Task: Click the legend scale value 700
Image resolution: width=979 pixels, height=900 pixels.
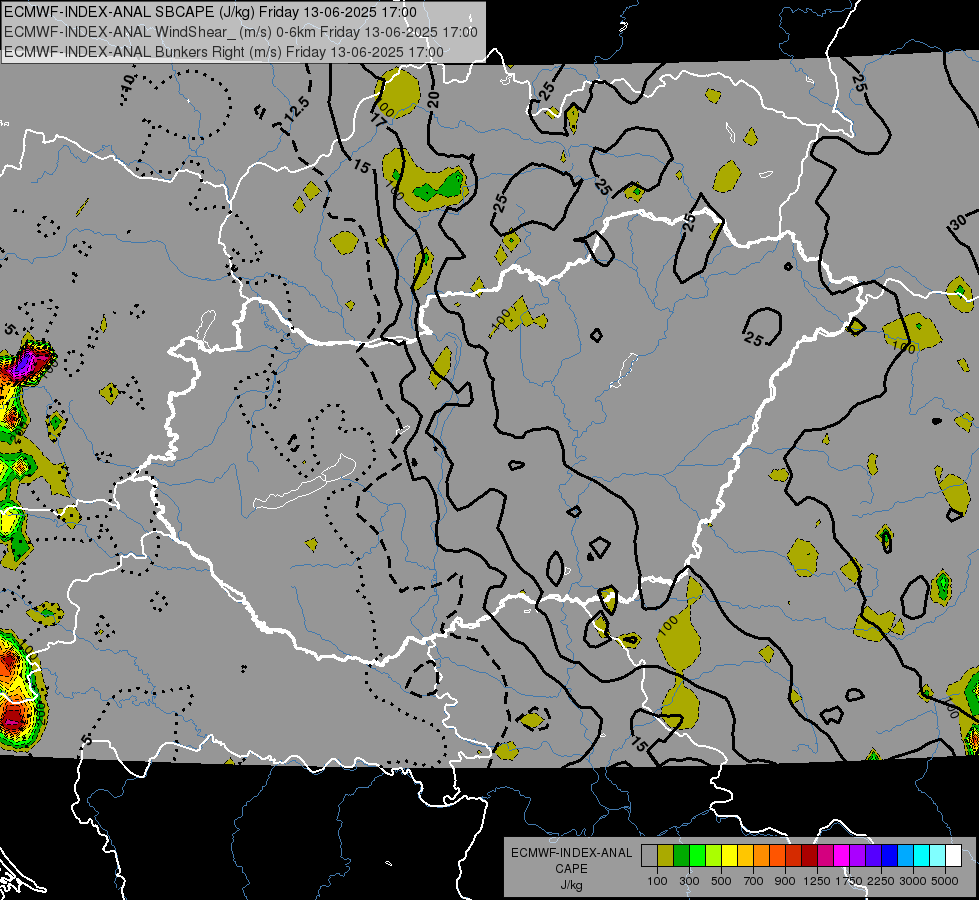Action: point(754,881)
